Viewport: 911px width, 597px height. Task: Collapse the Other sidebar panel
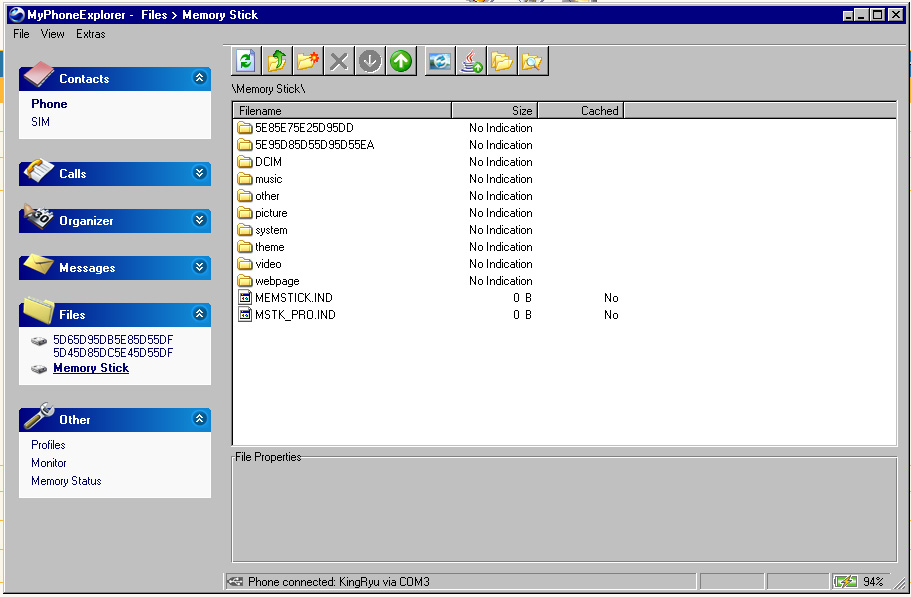click(200, 419)
